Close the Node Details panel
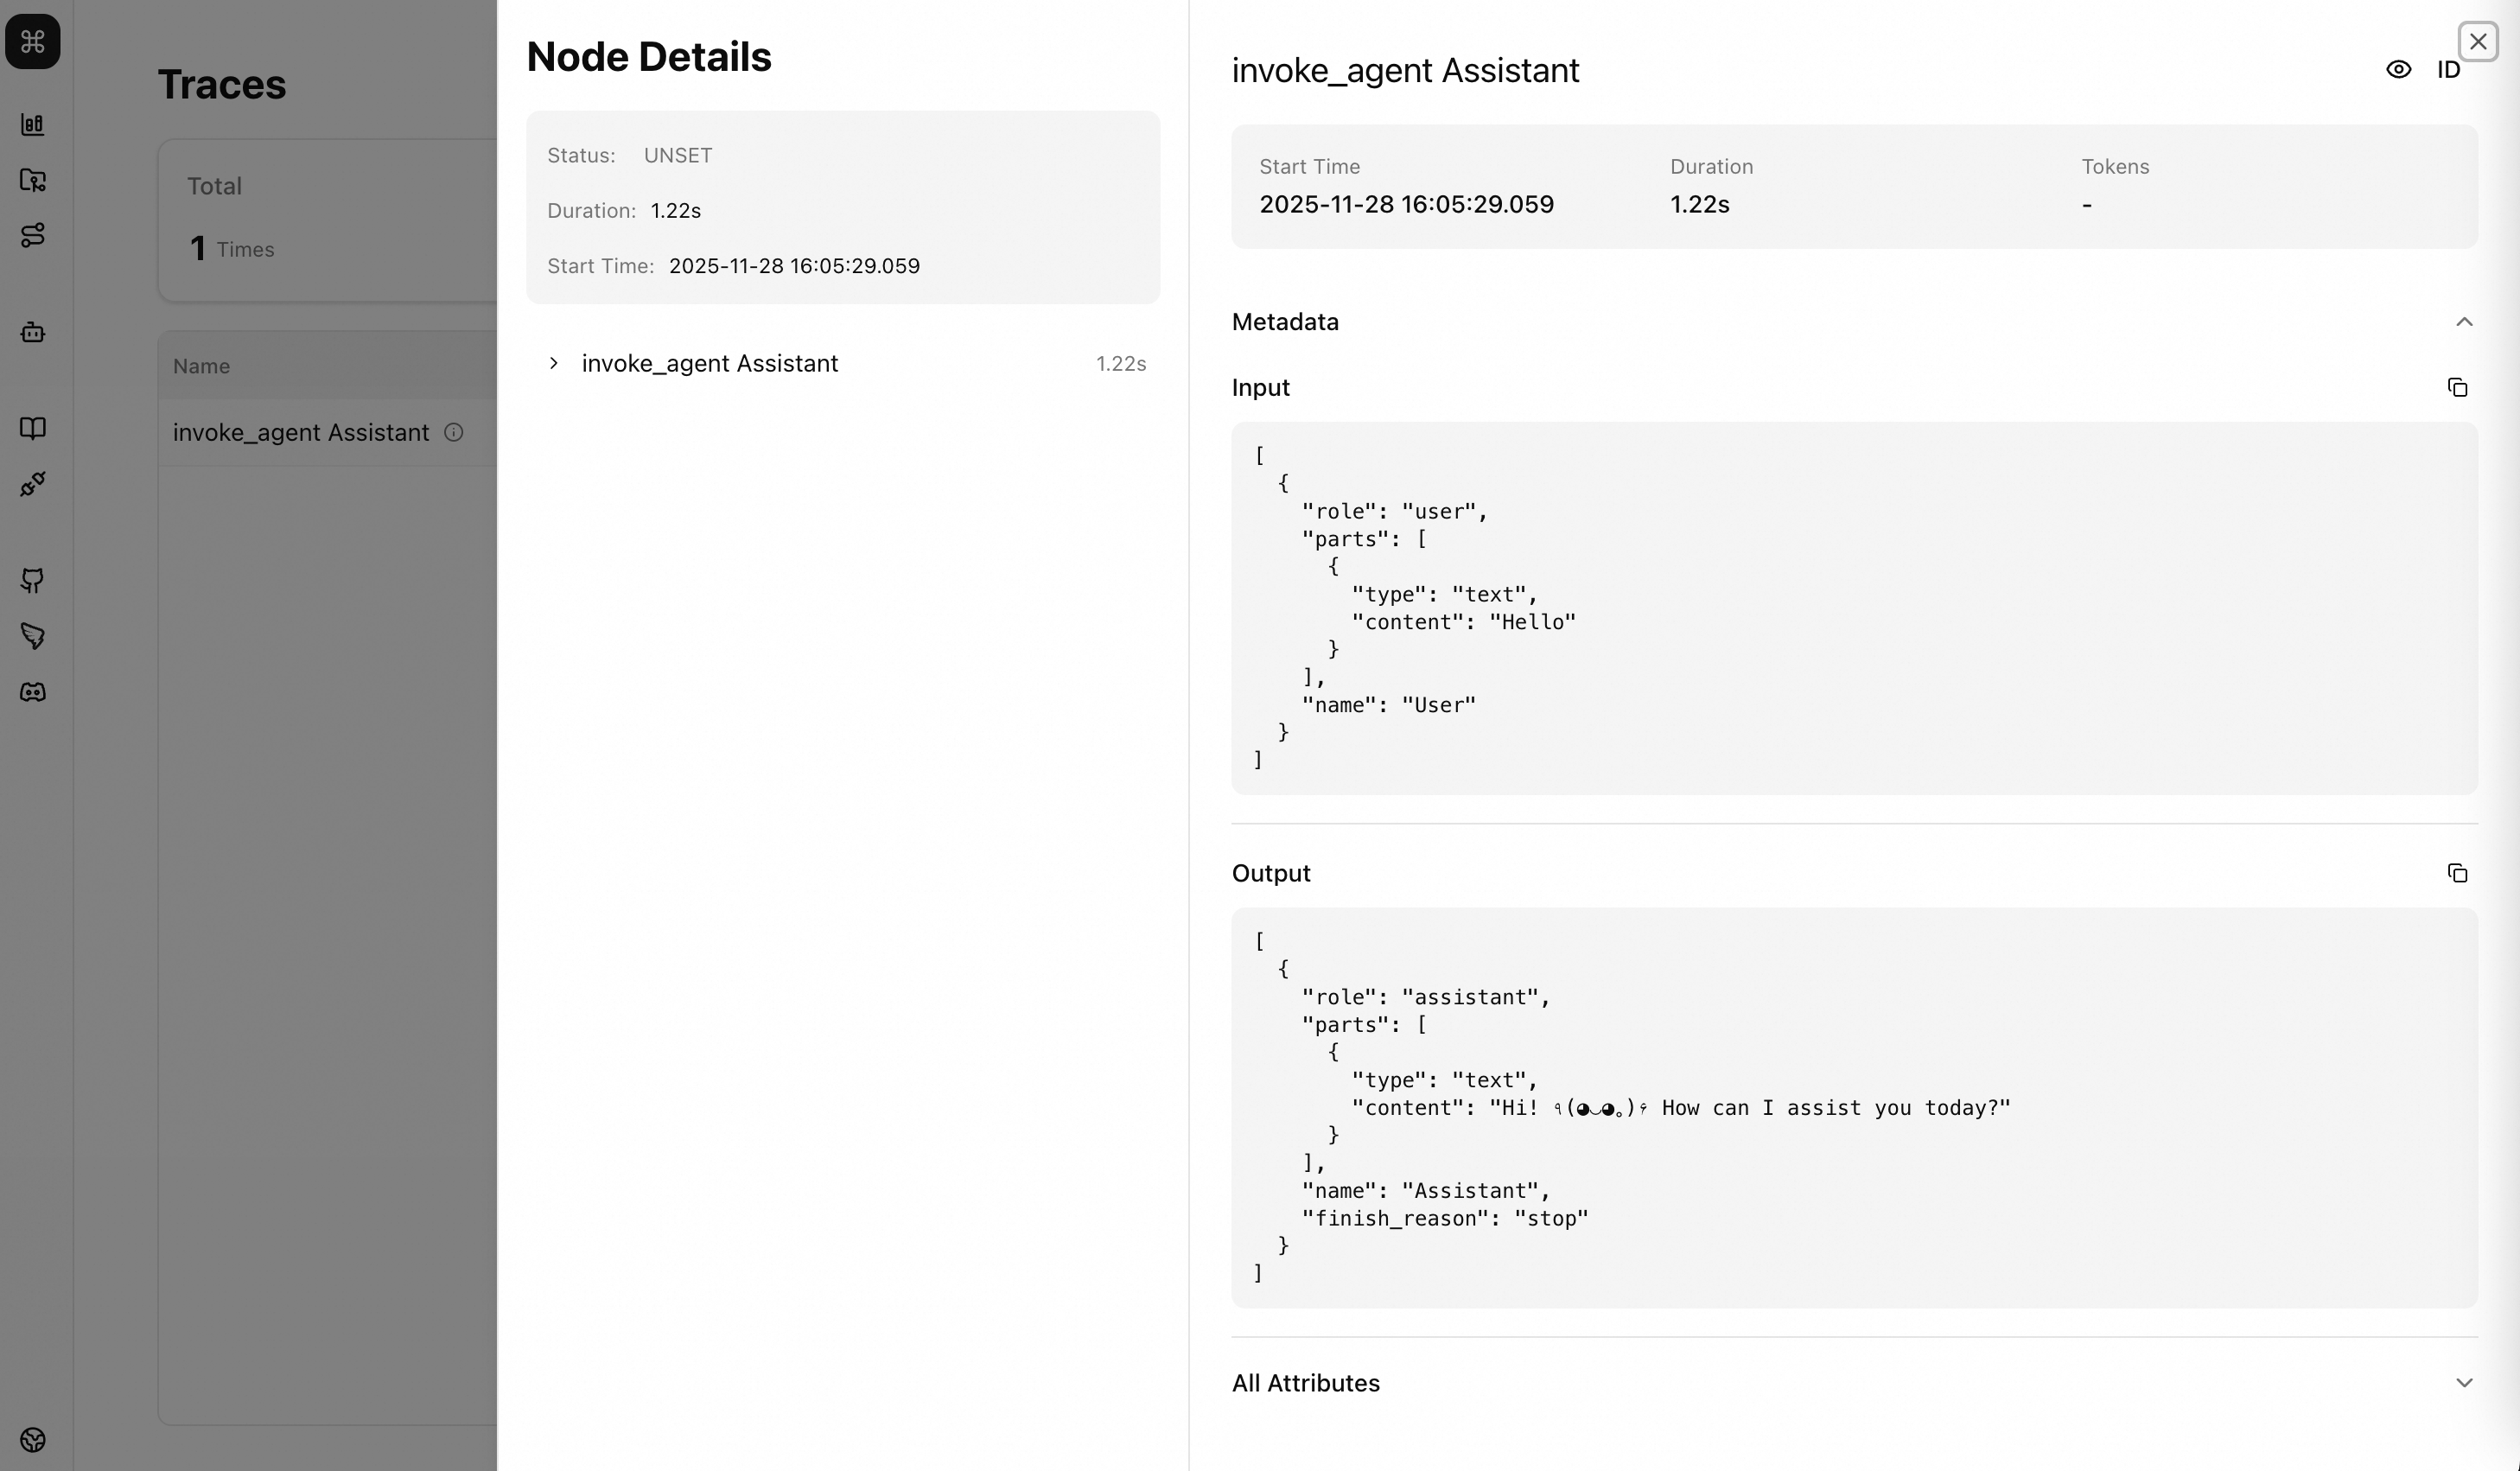Image resolution: width=2520 pixels, height=1471 pixels. [2477, 42]
